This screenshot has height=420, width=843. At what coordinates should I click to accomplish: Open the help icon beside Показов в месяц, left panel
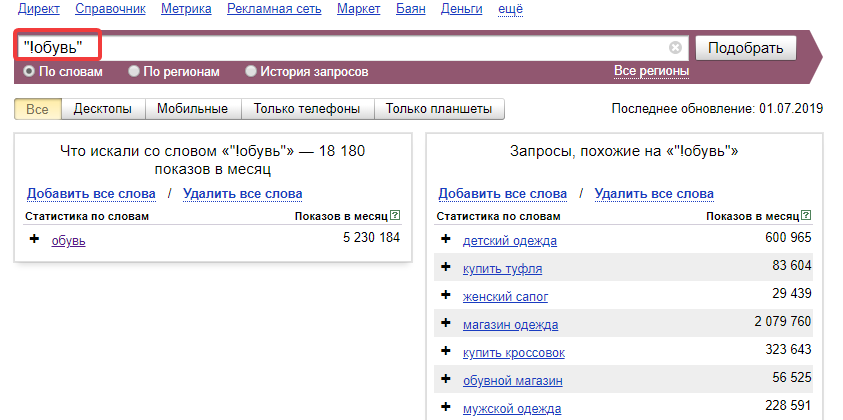tap(396, 216)
